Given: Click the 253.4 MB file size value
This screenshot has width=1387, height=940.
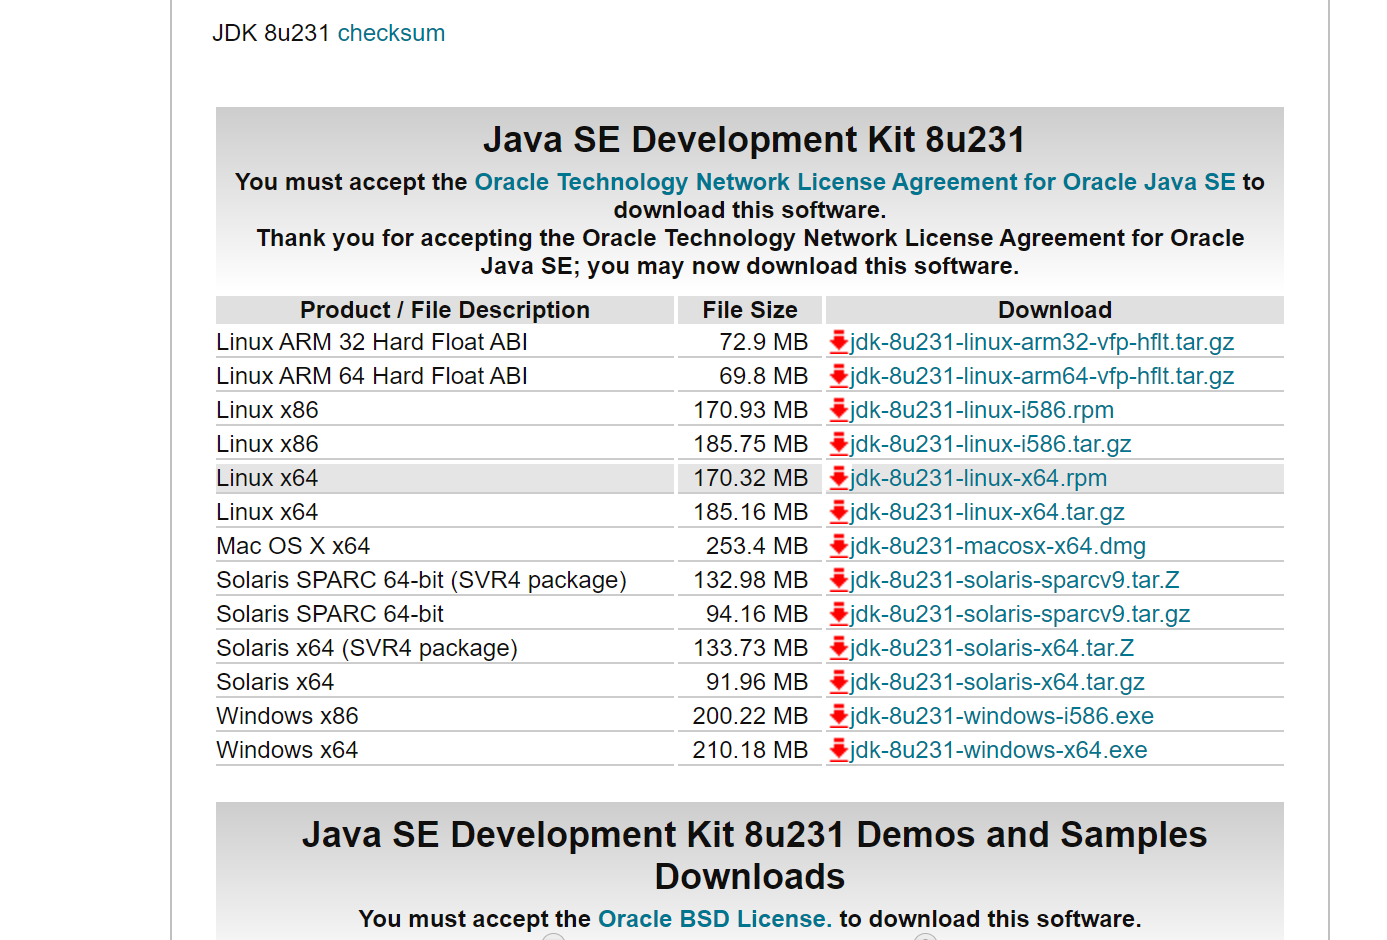Looking at the screenshot, I should pyautogui.click(x=757, y=546).
